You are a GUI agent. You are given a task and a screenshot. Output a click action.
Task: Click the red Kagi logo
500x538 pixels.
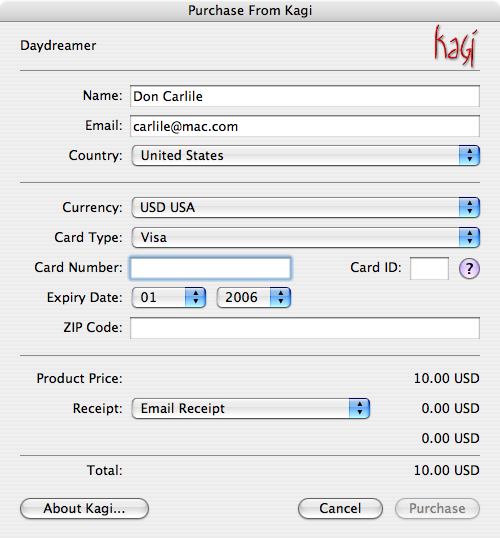coord(456,46)
